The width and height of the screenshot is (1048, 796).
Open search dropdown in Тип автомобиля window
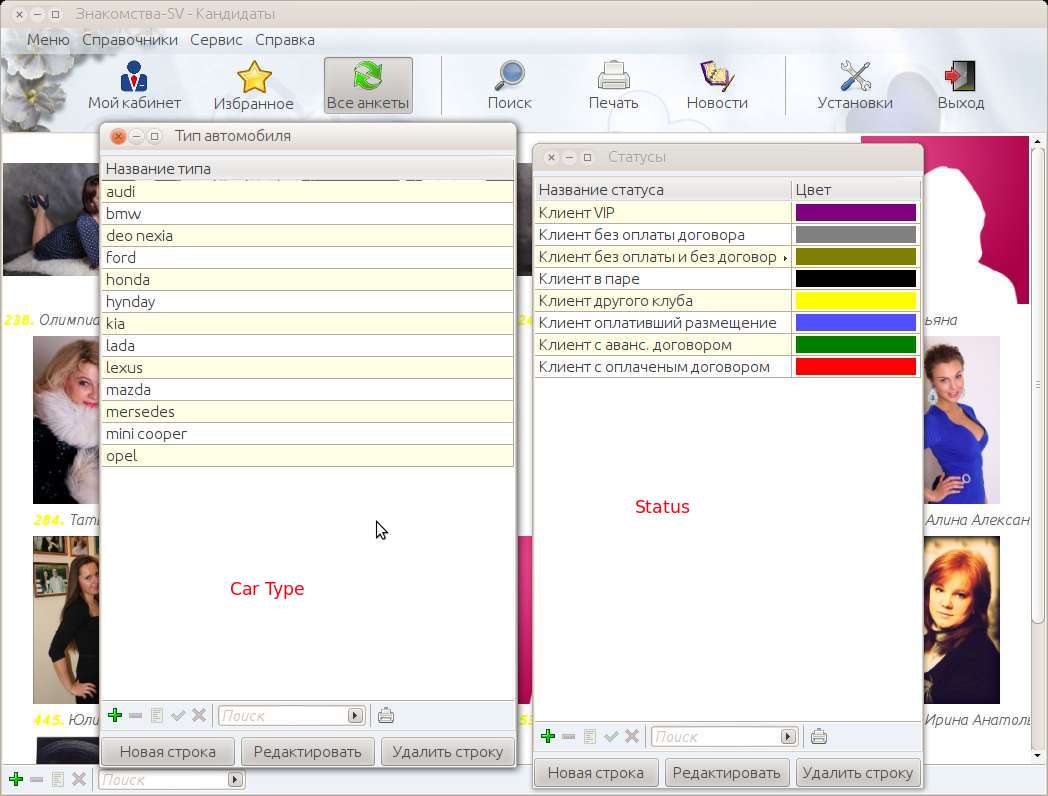(355, 716)
